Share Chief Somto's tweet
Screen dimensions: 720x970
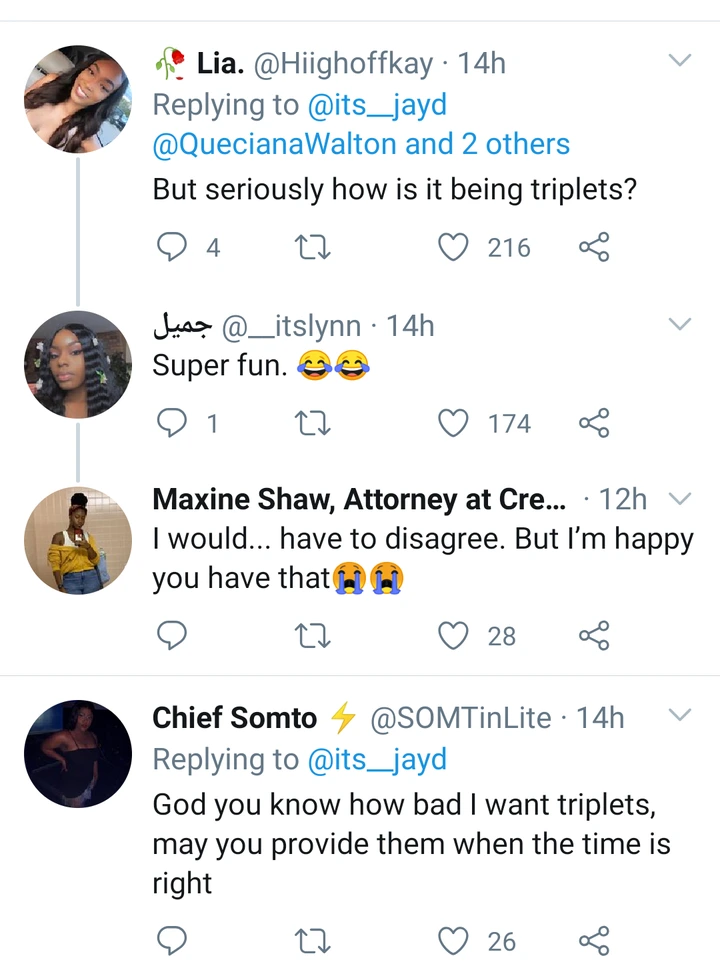click(594, 940)
